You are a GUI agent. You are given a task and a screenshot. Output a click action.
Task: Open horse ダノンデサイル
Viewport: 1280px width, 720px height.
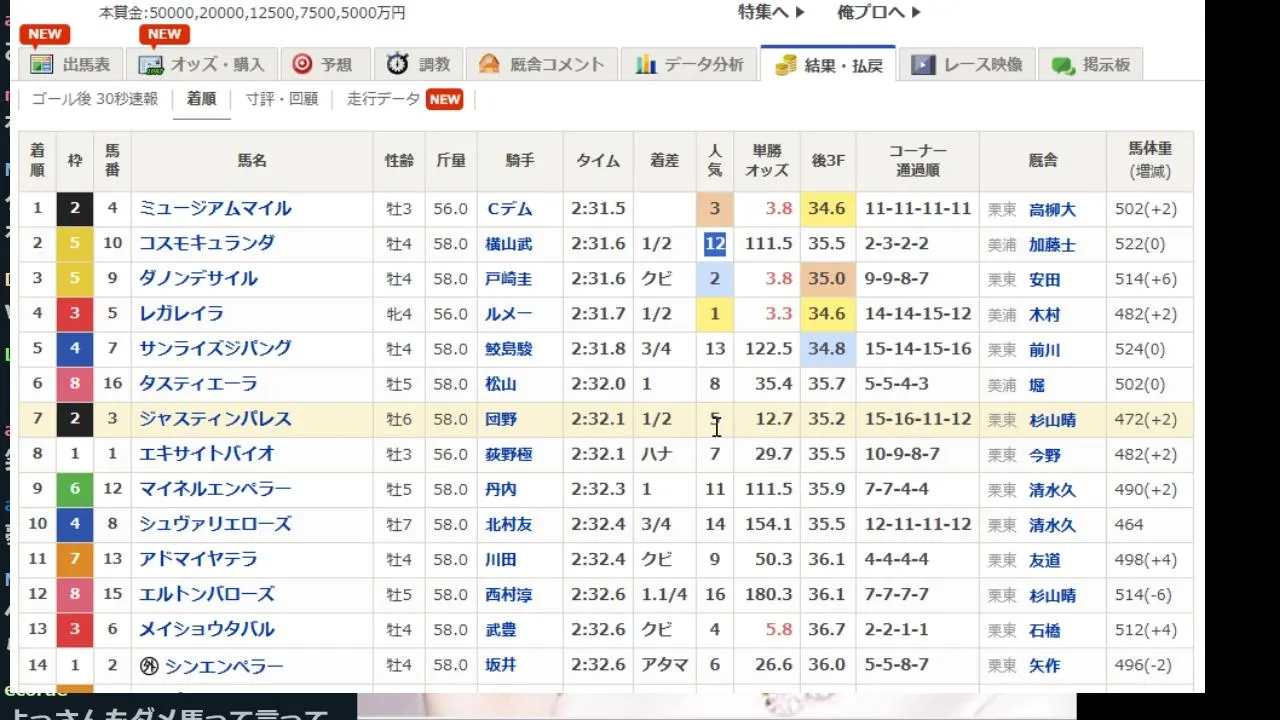[198, 278]
